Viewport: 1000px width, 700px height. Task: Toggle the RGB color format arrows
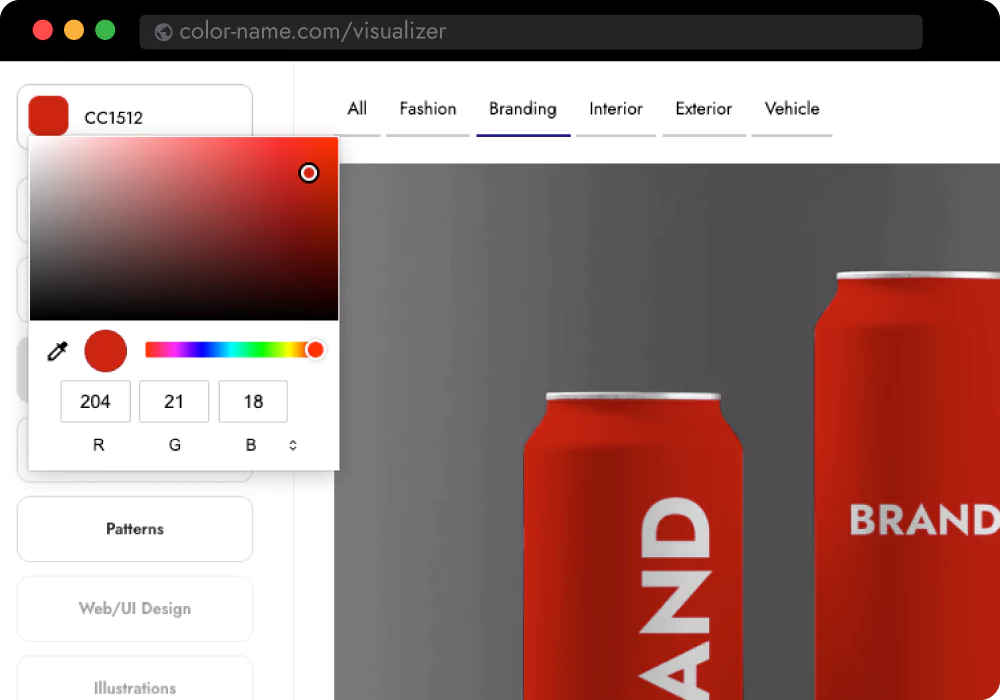point(293,445)
